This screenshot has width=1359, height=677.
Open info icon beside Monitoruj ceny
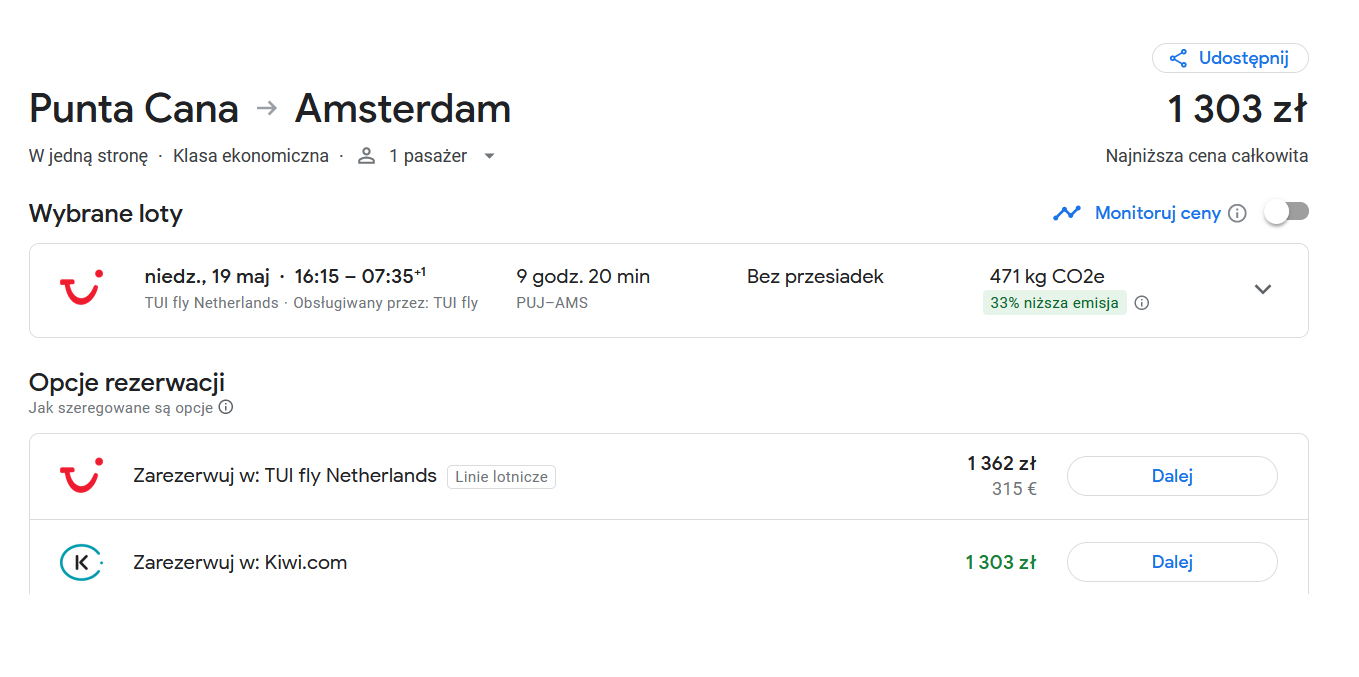[x=1237, y=213]
